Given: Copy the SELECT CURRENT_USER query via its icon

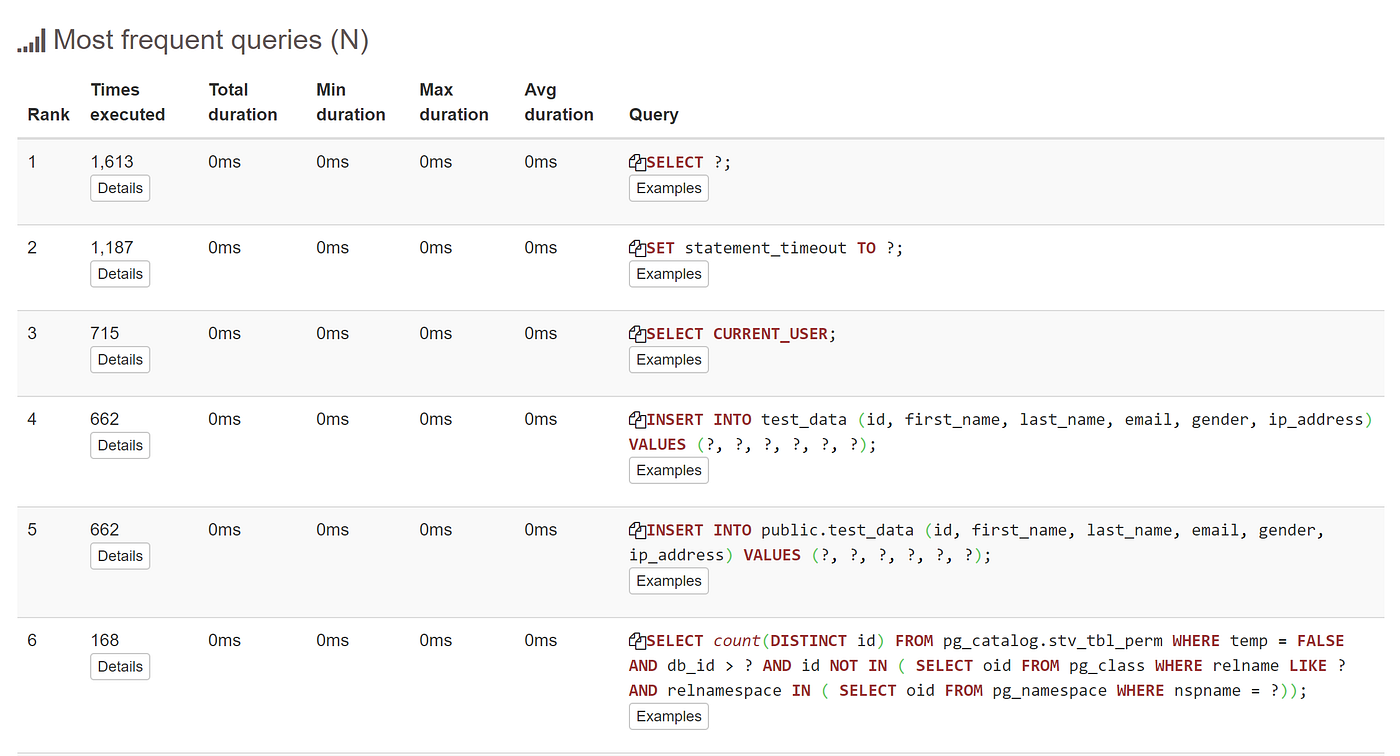Looking at the screenshot, I should (x=637, y=334).
